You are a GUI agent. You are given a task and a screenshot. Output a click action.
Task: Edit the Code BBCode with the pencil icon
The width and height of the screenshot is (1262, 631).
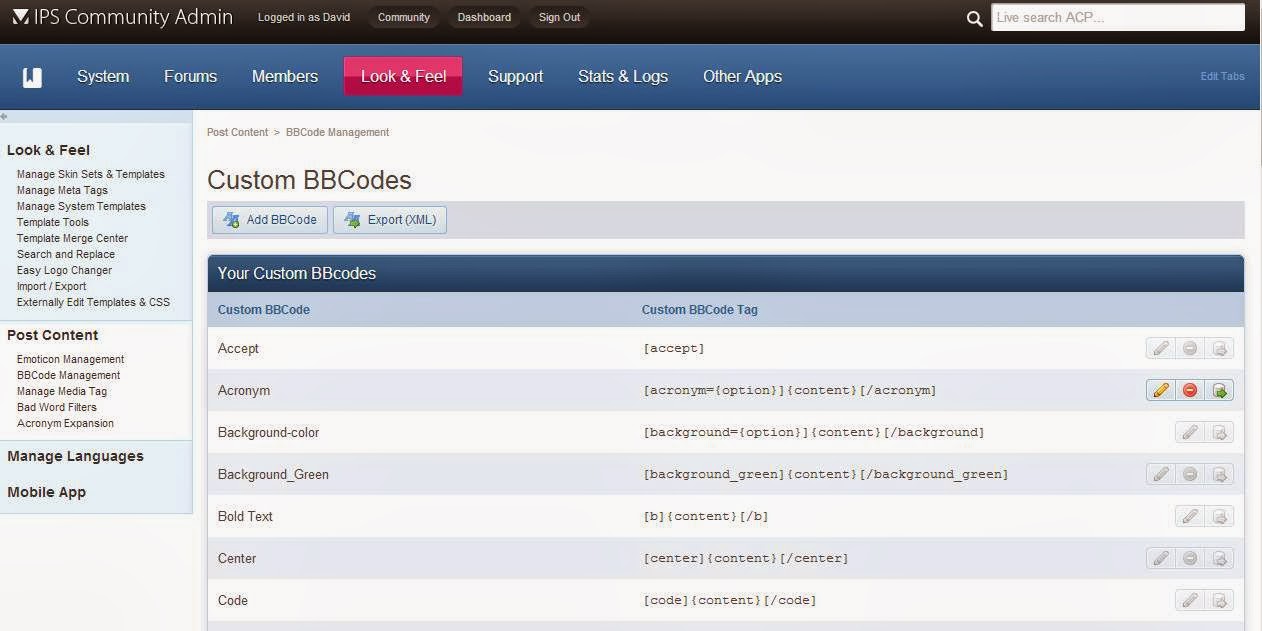coord(1190,600)
